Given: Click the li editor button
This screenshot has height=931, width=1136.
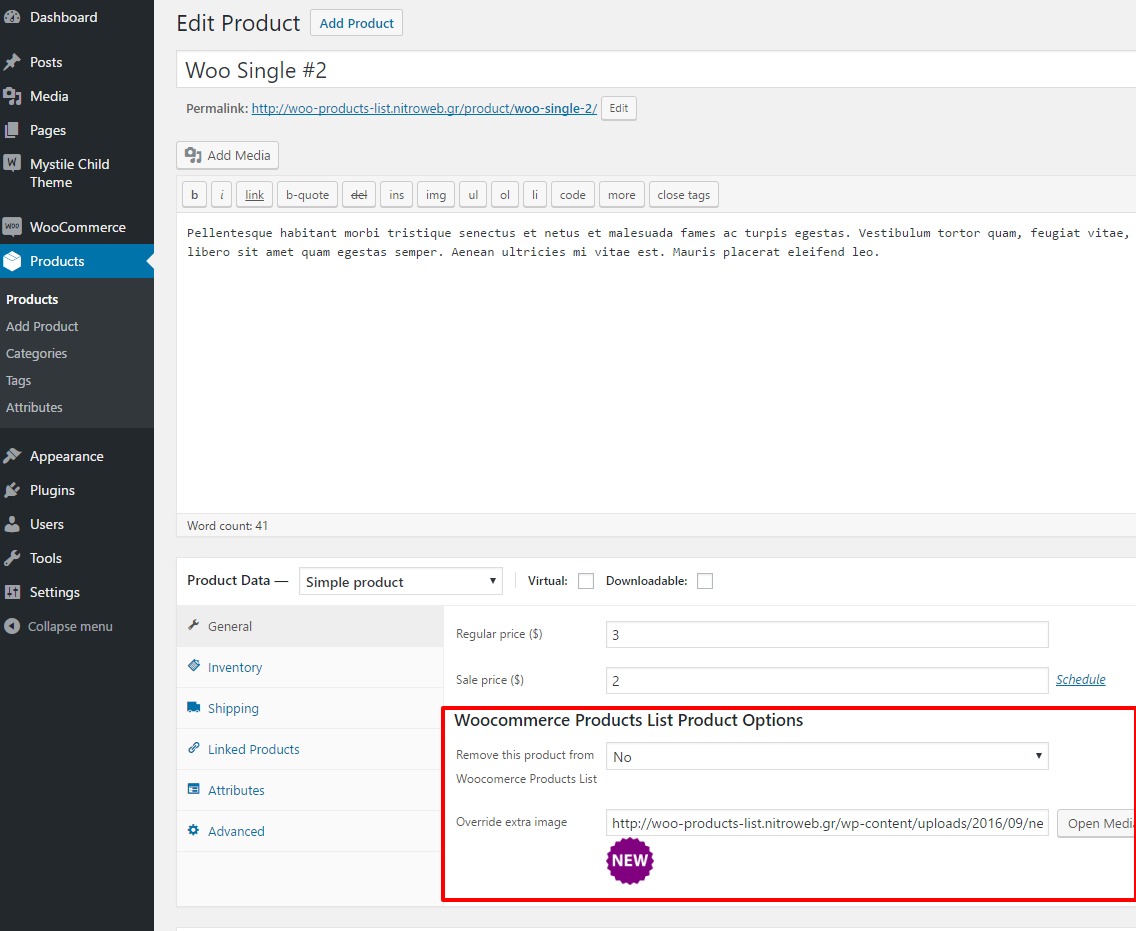Looking at the screenshot, I should click(535, 195).
